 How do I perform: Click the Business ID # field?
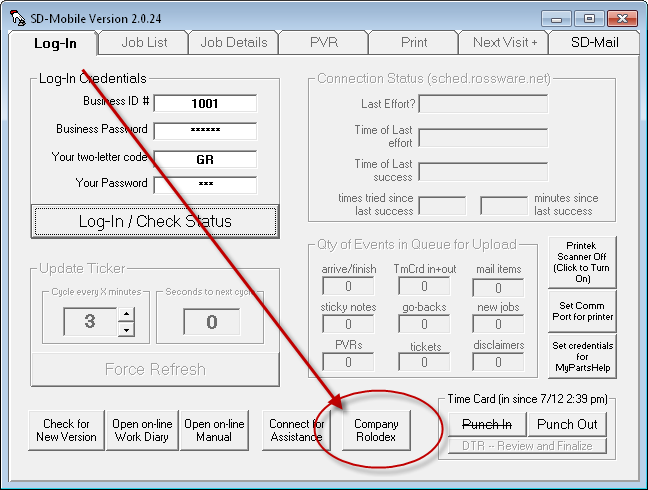tap(205, 104)
